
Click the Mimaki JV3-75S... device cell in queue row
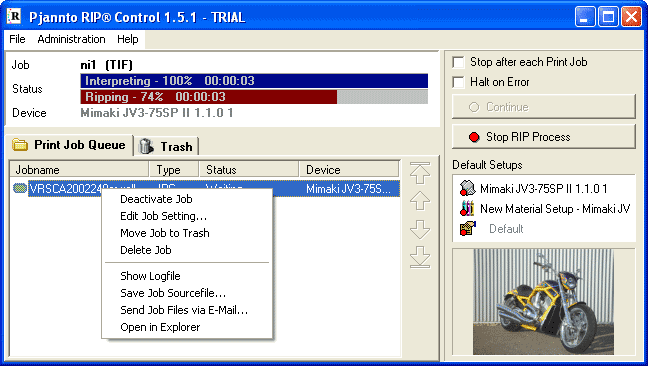[348, 189]
